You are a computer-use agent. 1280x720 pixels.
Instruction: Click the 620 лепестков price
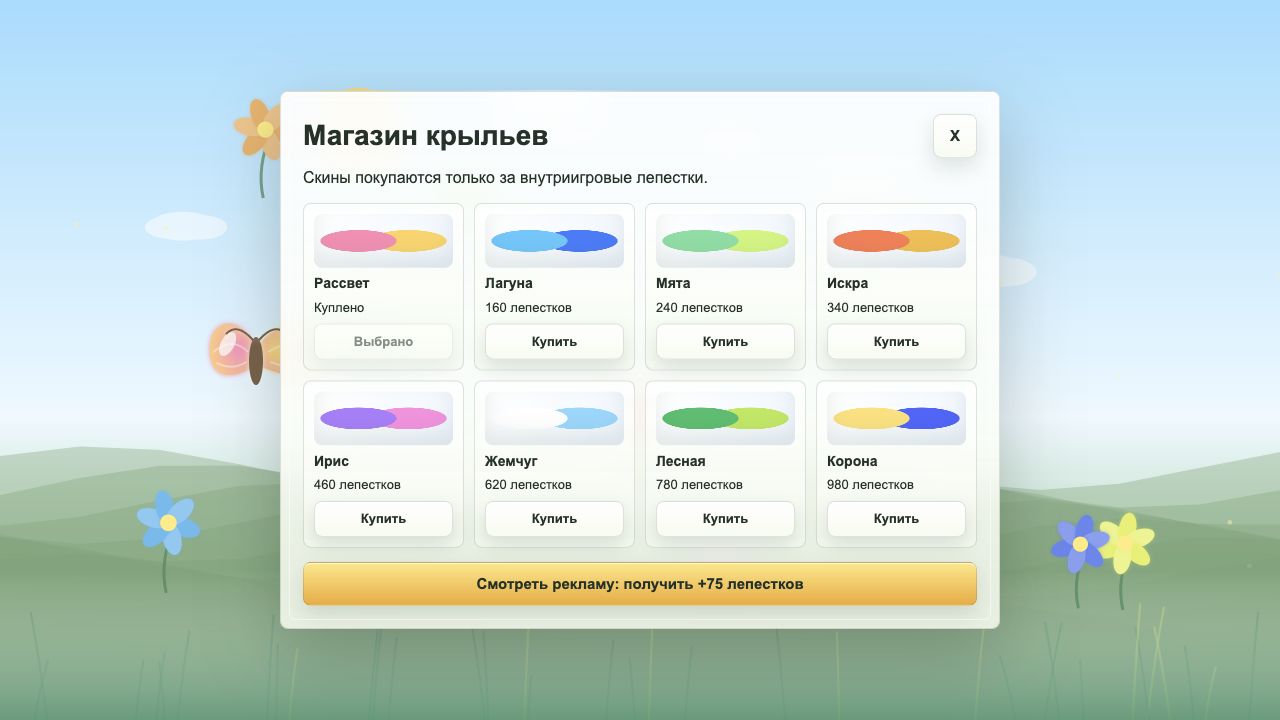tap(528, 484)
